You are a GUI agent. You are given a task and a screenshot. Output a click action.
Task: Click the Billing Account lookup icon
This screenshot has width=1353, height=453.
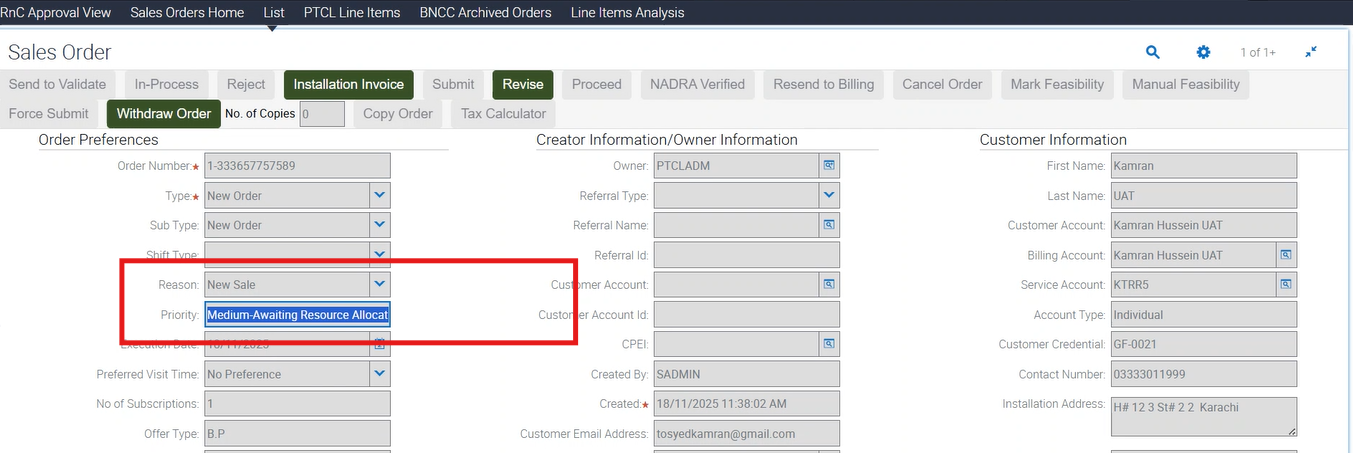(x=1286, y=255)
